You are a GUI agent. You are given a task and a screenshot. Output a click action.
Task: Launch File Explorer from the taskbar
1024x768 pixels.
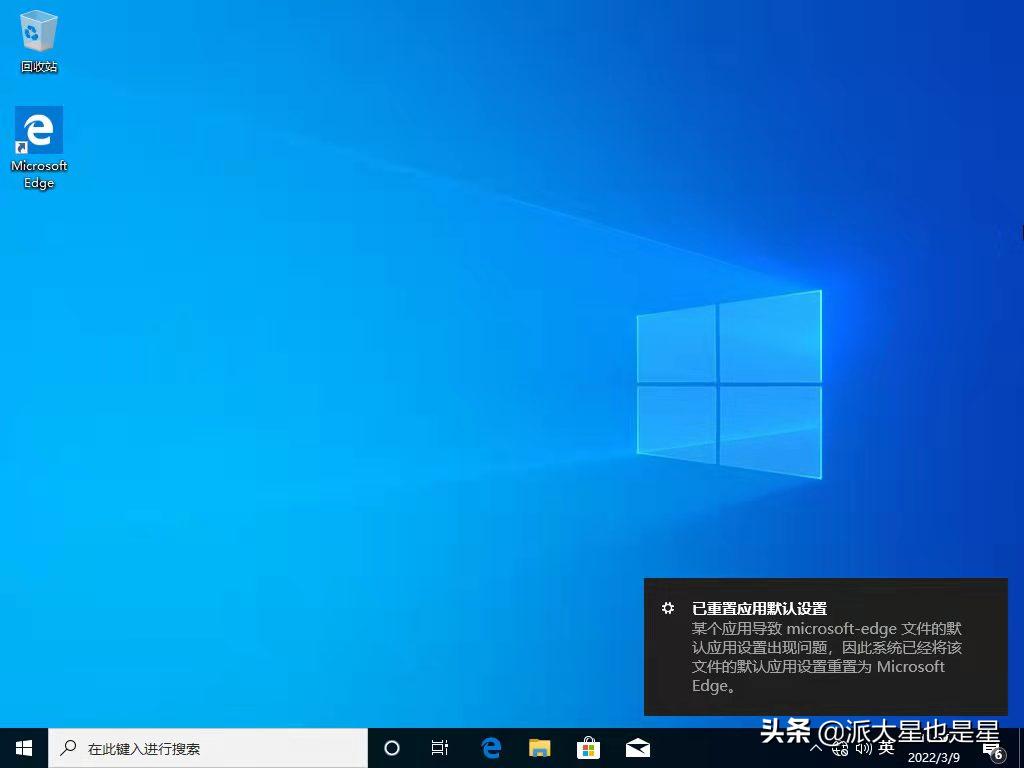click(539, 748)
